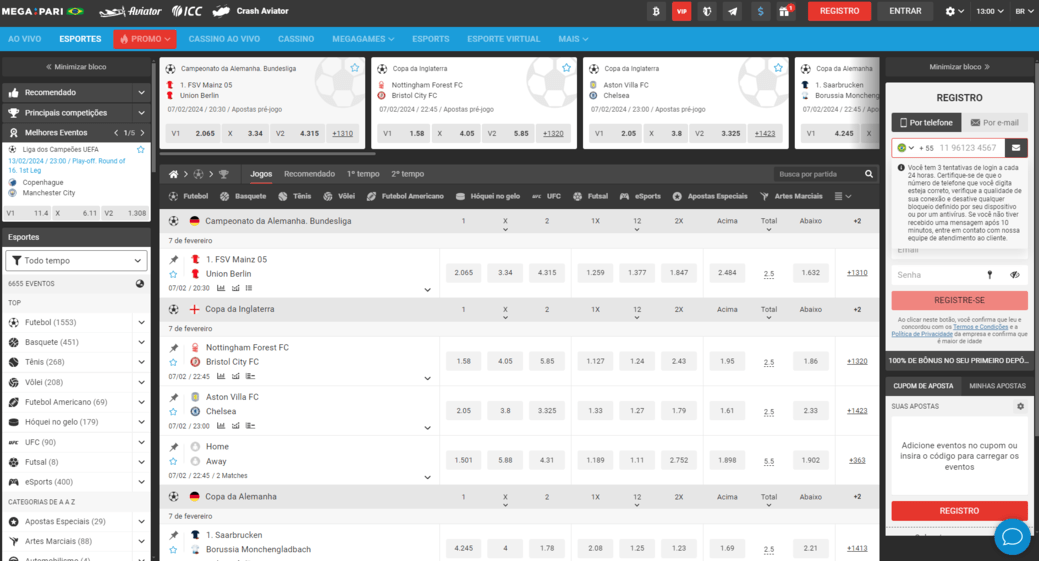Click the shield icon in header
This screenshot has width=1039, height=561.
(707, 11)
